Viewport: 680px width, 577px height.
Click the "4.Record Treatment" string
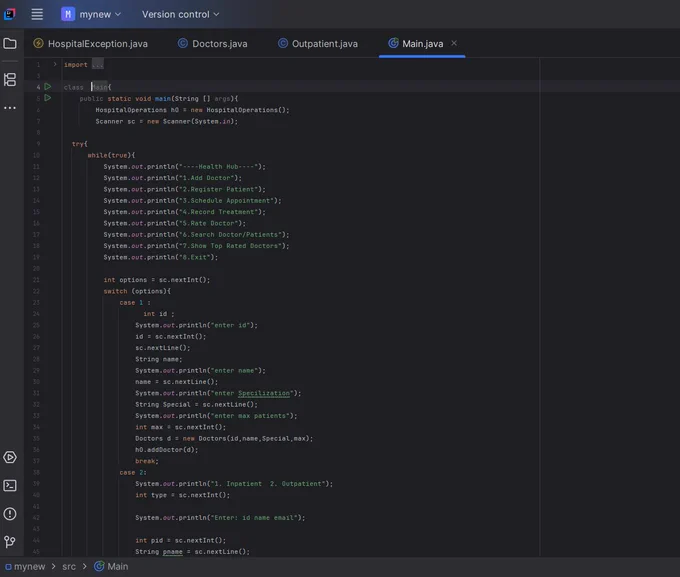coord(218,212)
